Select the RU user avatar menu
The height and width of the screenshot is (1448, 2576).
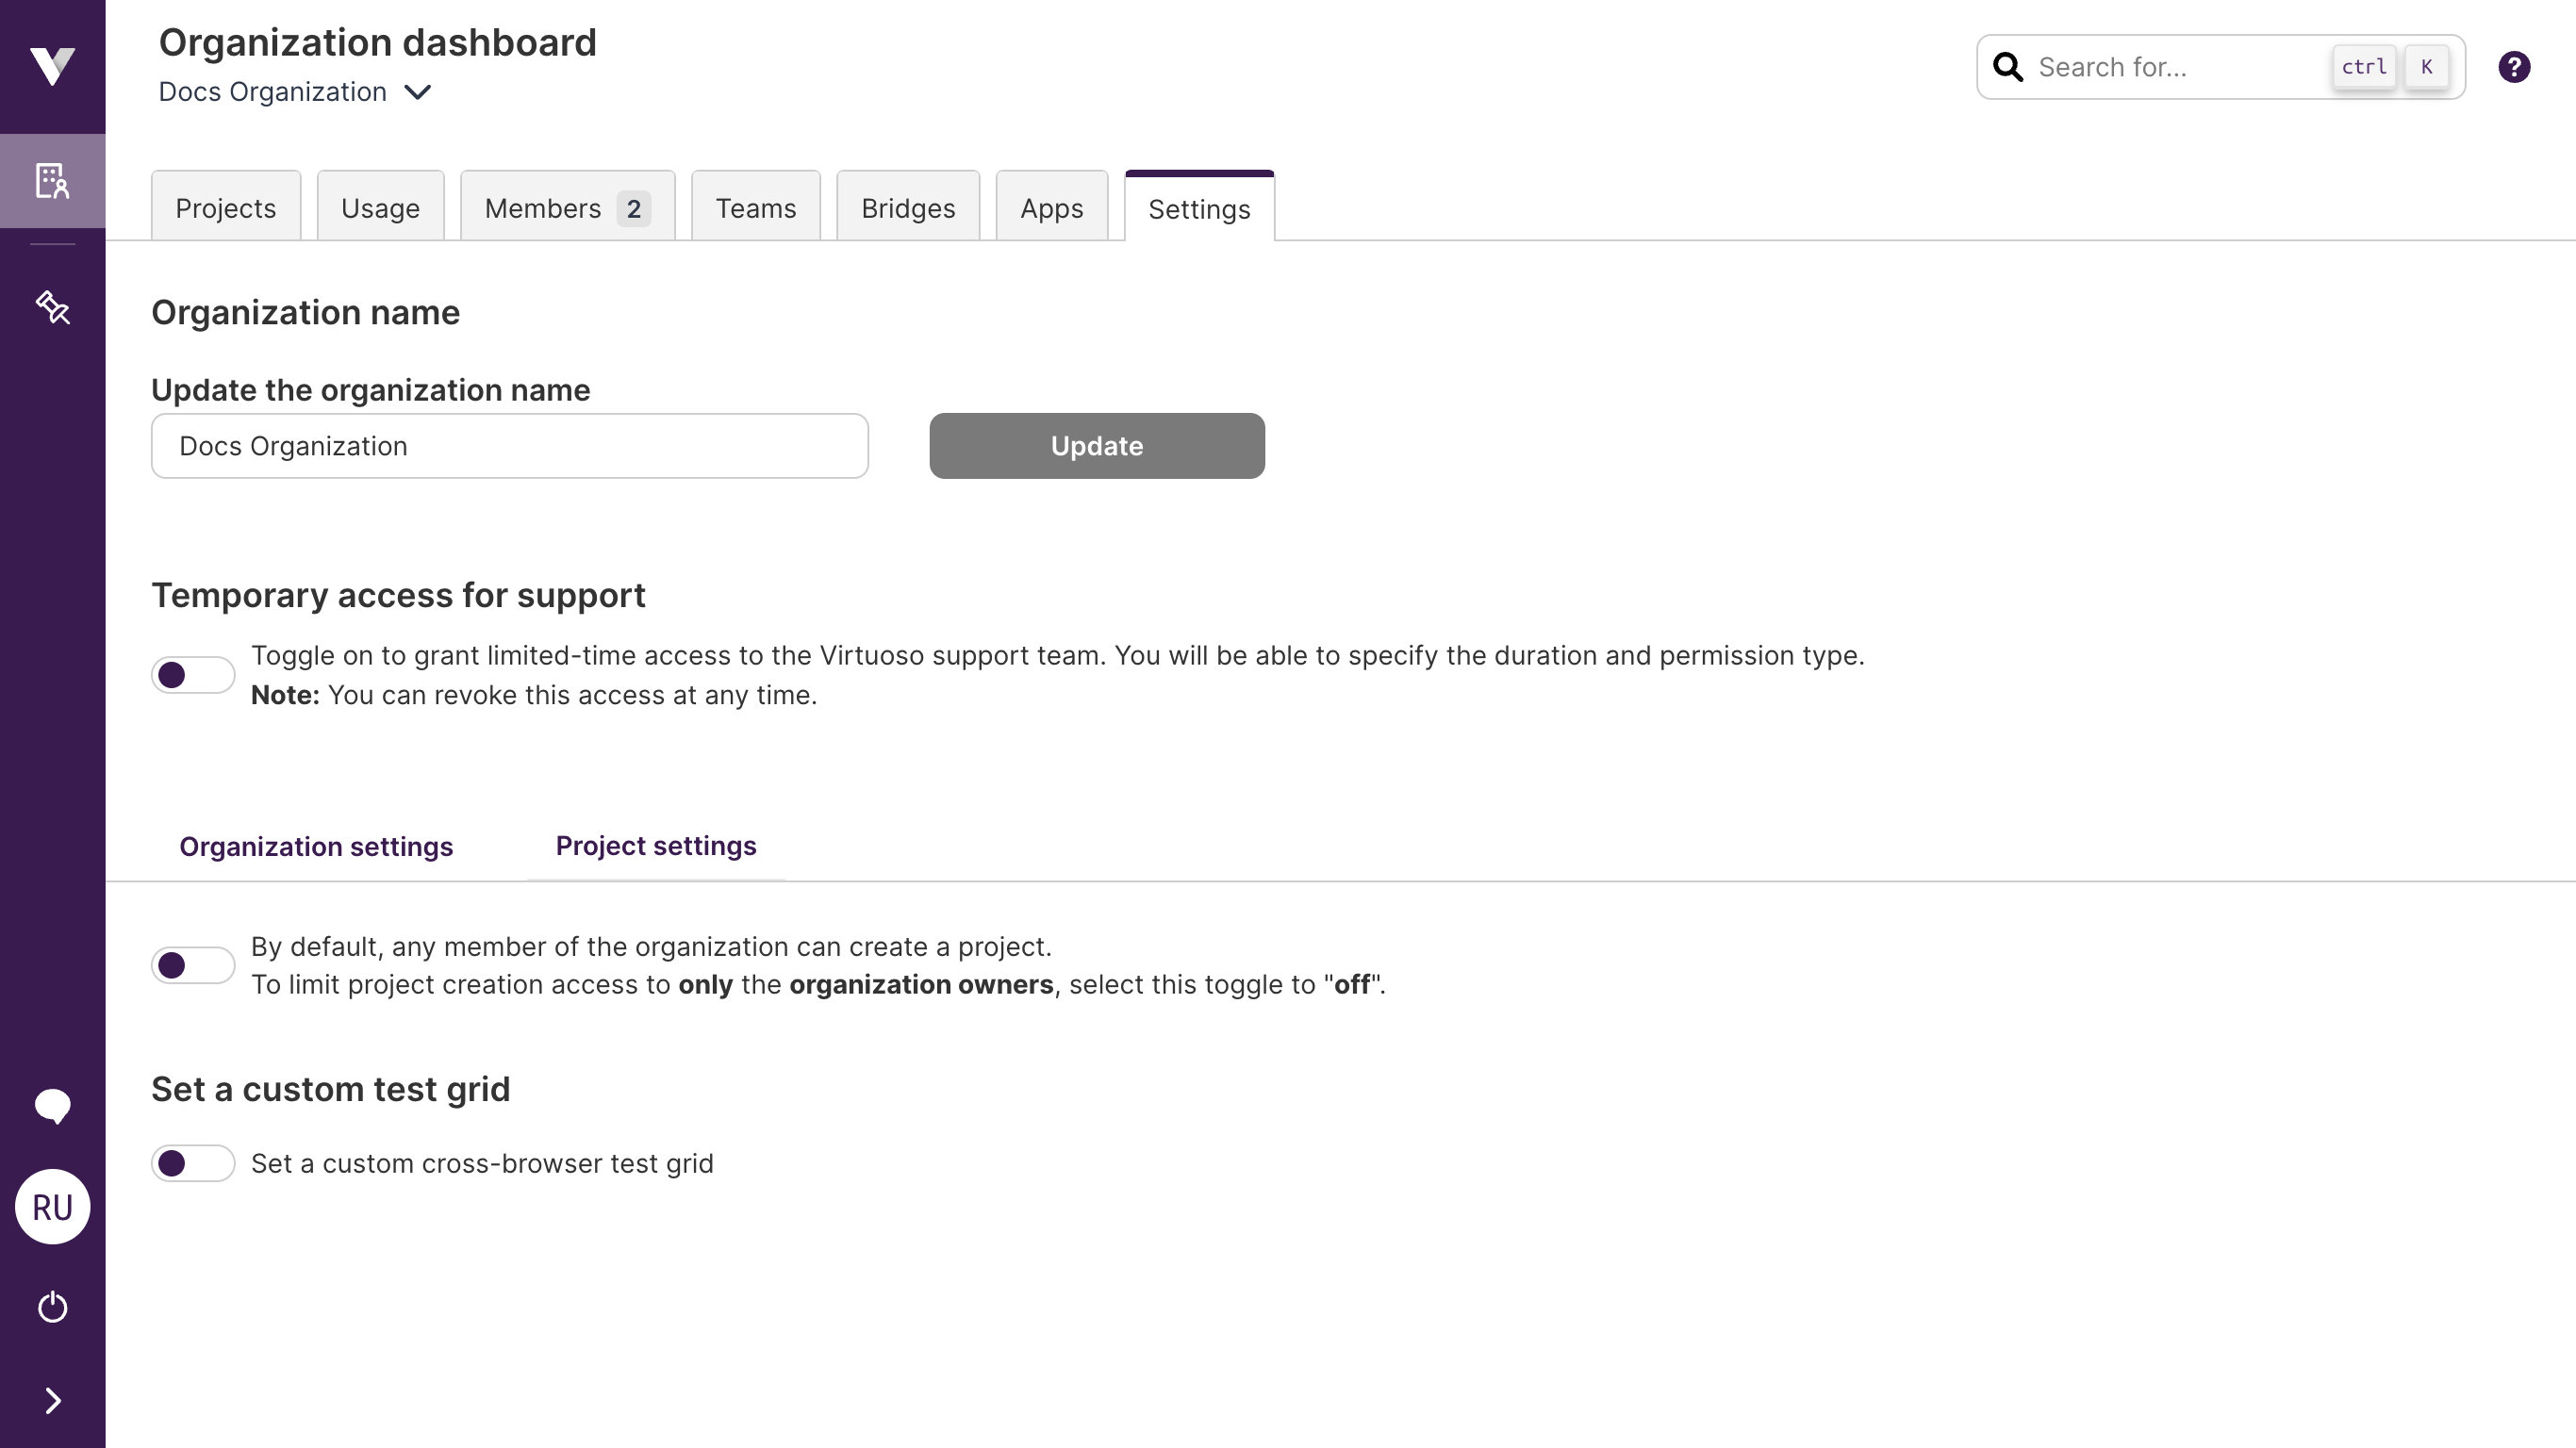click(53, 1206)
